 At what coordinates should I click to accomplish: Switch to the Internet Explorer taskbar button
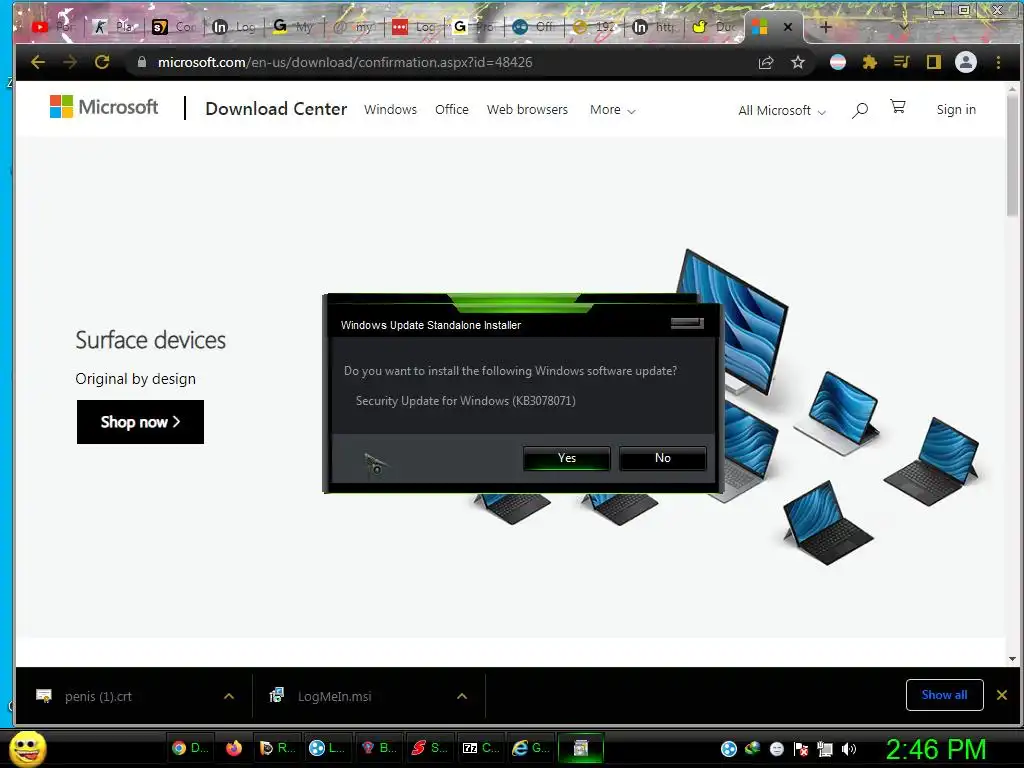tap(530, 748)
